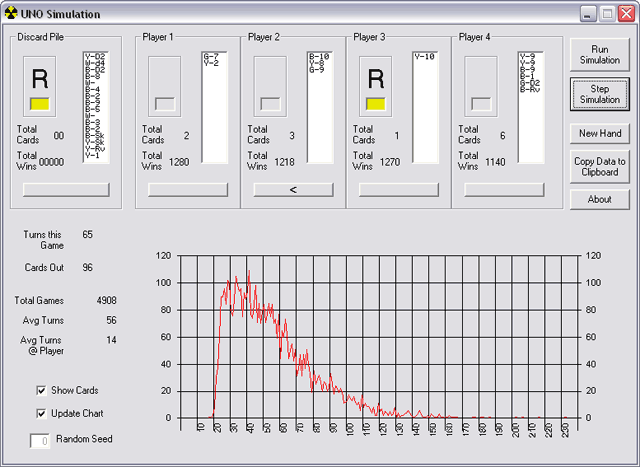
Task: Click Player 3's played card 'R'
Action: click(x=376, y=79)
